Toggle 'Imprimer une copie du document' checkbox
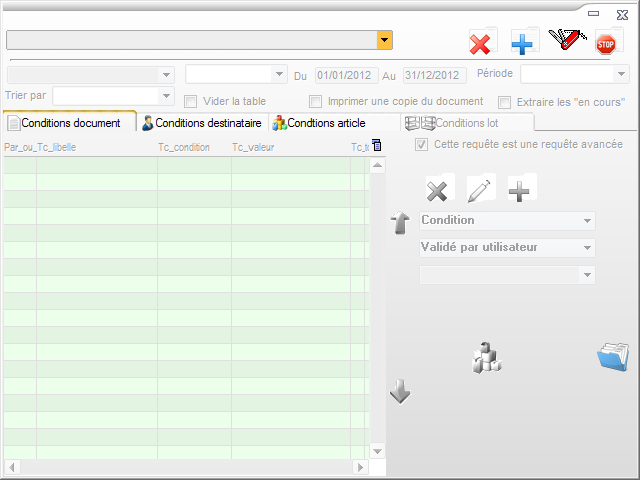The width and height of the screenshot is (640, 480). pos(316,101)
